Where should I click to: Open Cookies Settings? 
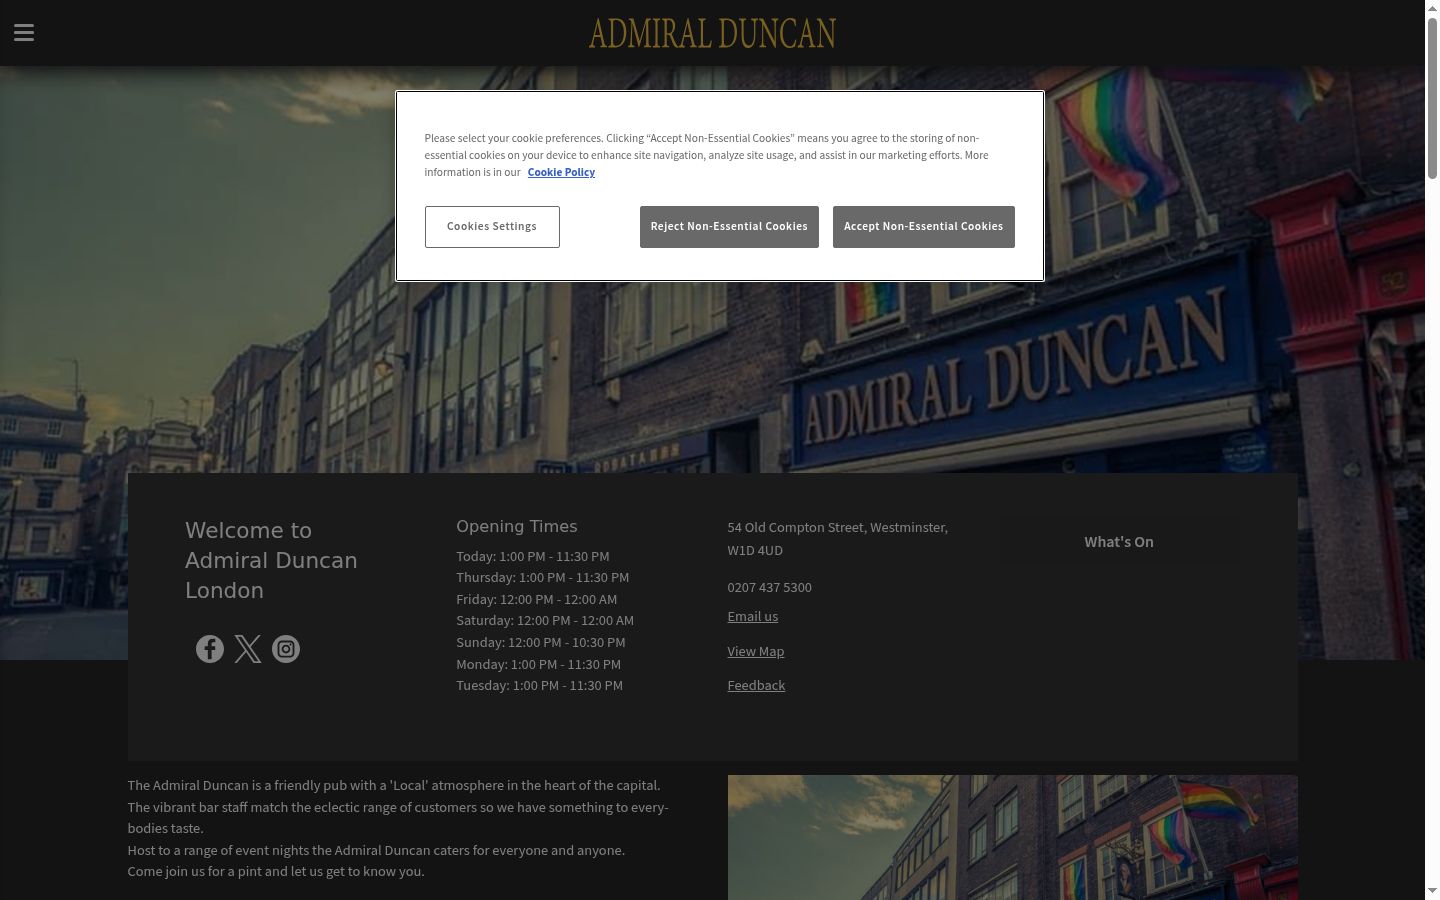coord(492,227)
